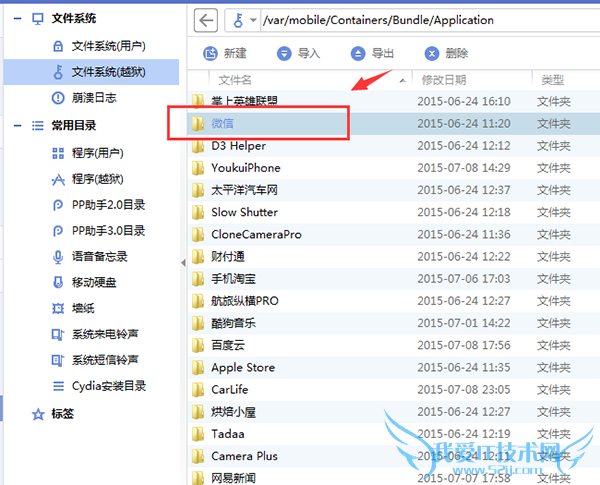Click date 2015-07-06 17:03 in 手机淘宝 row
Viewport: 600px width, 485px height.
pos(464,279)
